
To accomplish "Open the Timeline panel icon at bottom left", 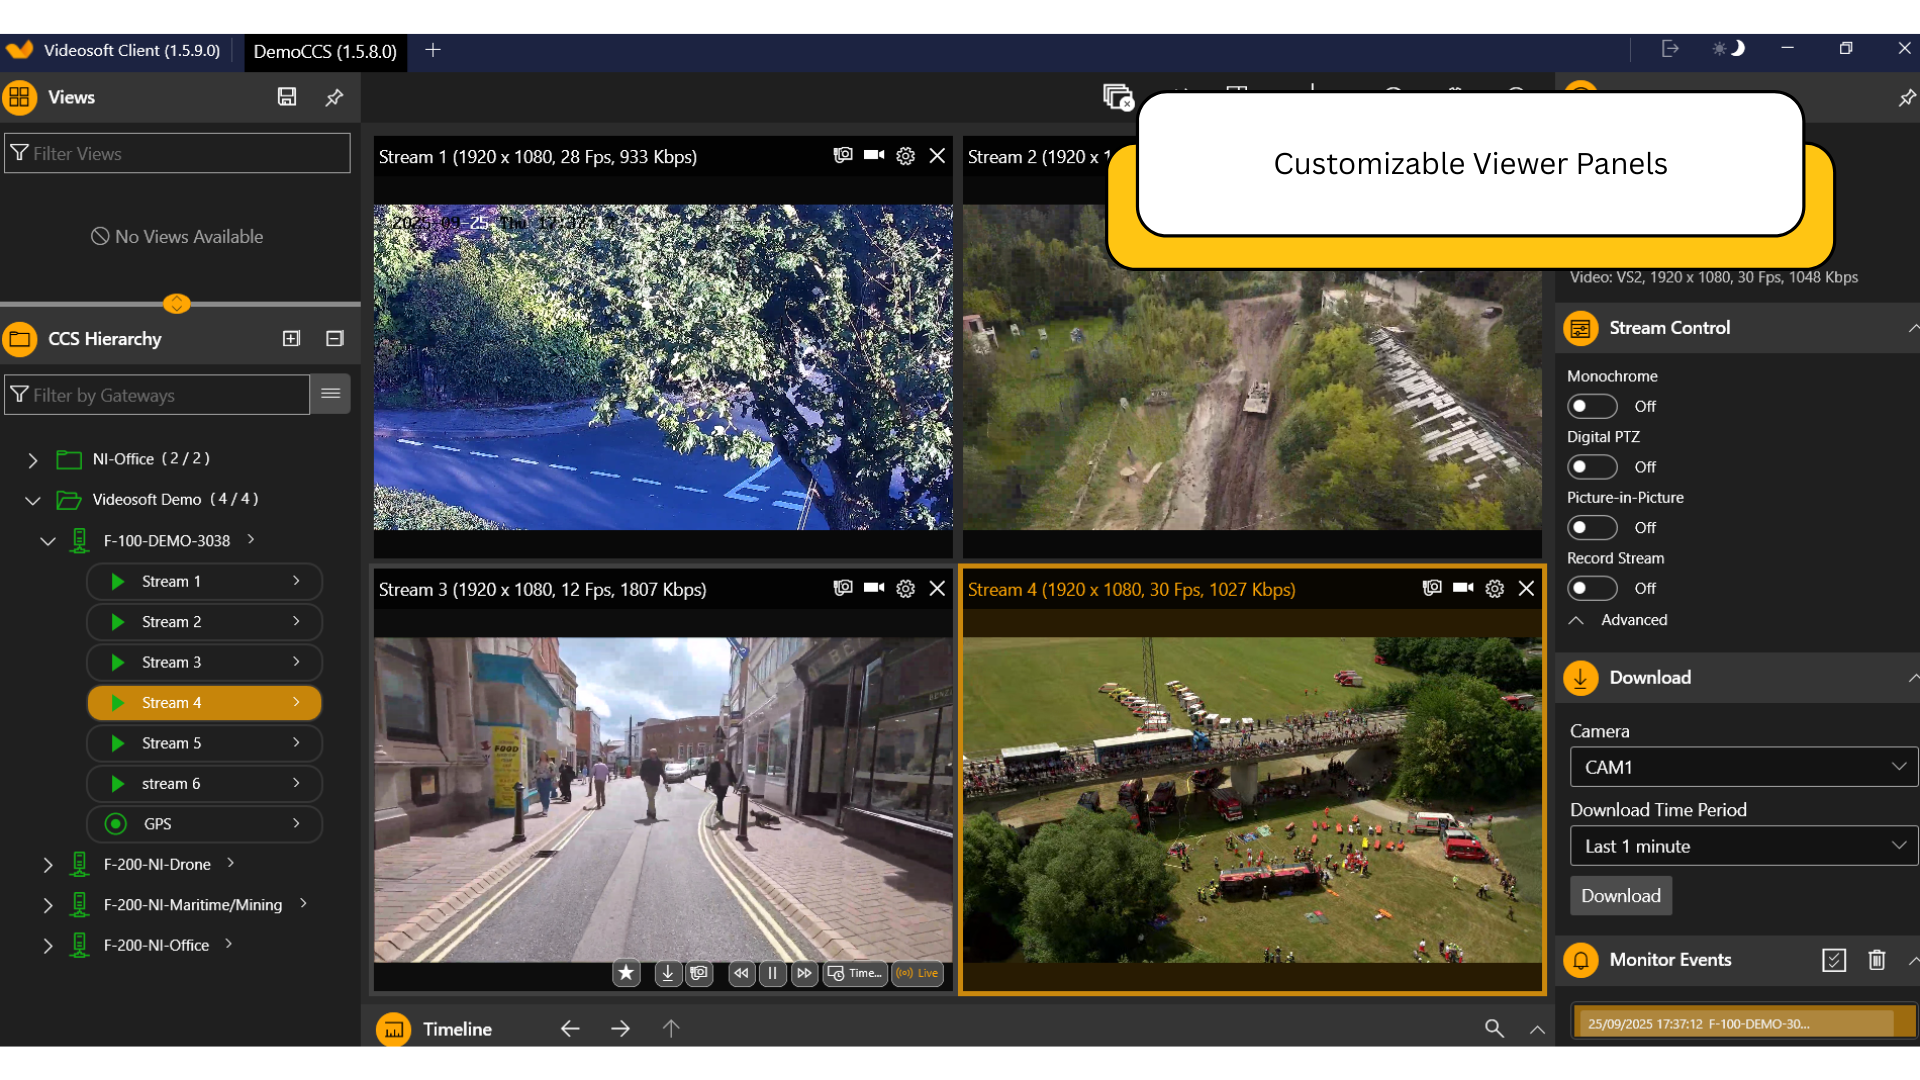I will pos(393,1029).
